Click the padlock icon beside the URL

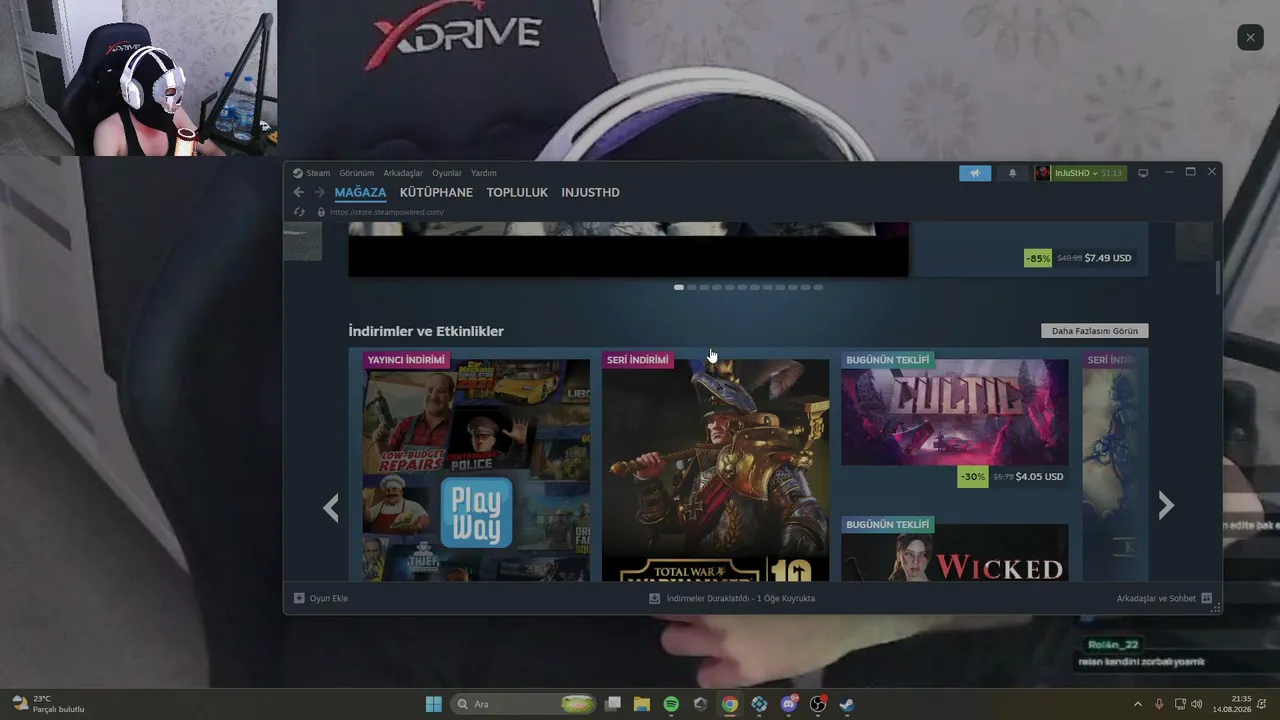321,212
